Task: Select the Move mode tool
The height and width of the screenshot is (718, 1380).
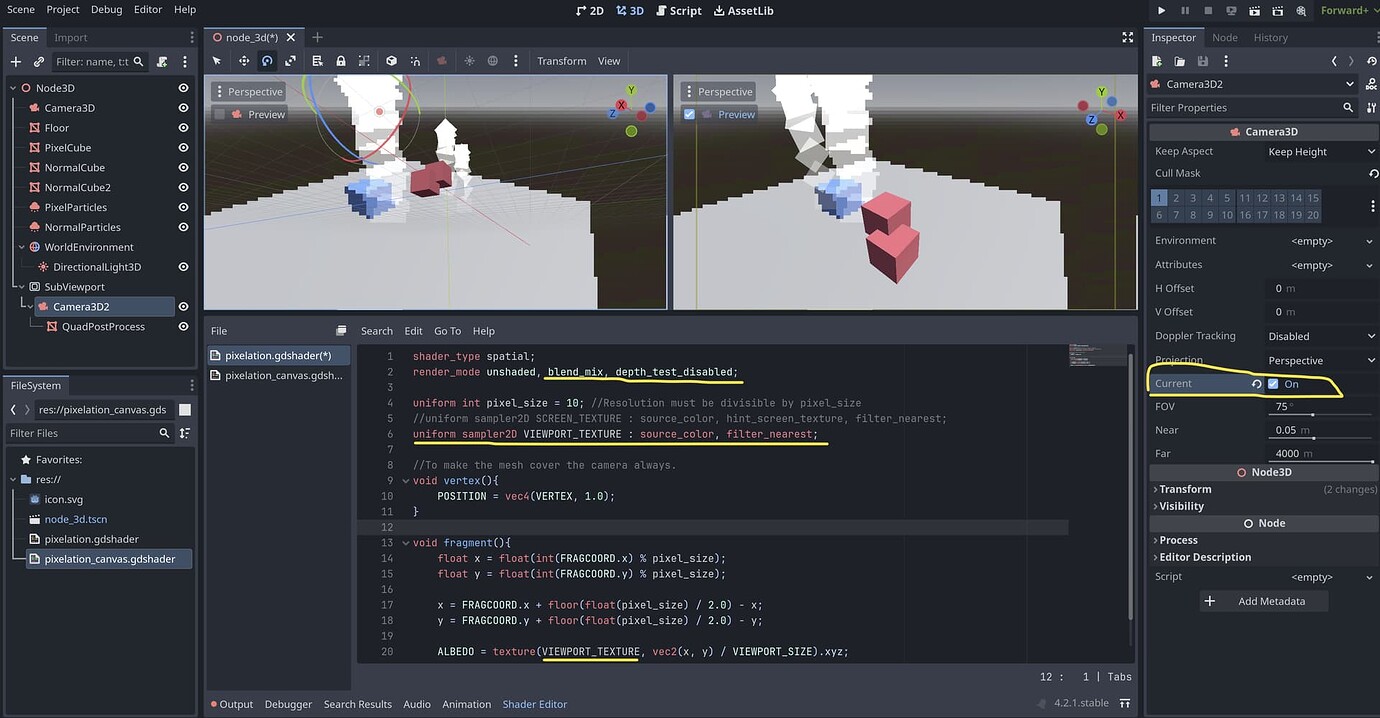Action: pos(243,61)
